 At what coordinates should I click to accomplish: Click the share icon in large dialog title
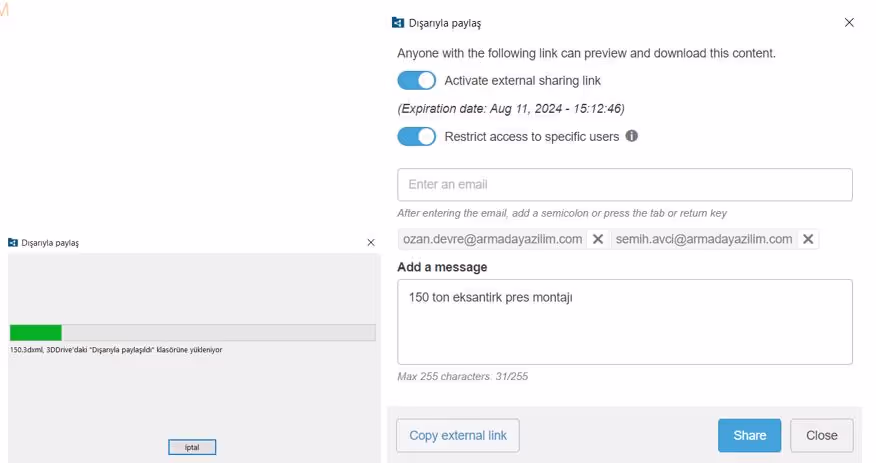[398, 22]
